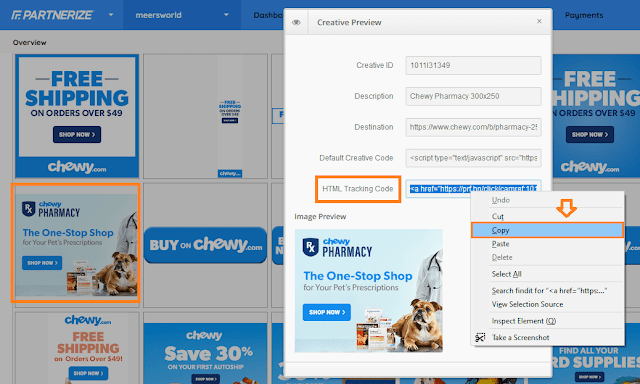Close the Creative Preview dialog

[x=539, y=21]
